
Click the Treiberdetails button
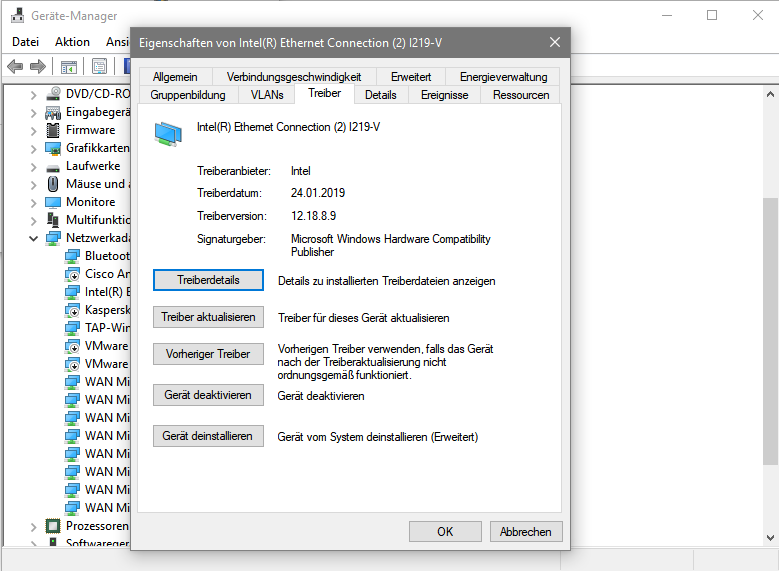coord(208,280)
